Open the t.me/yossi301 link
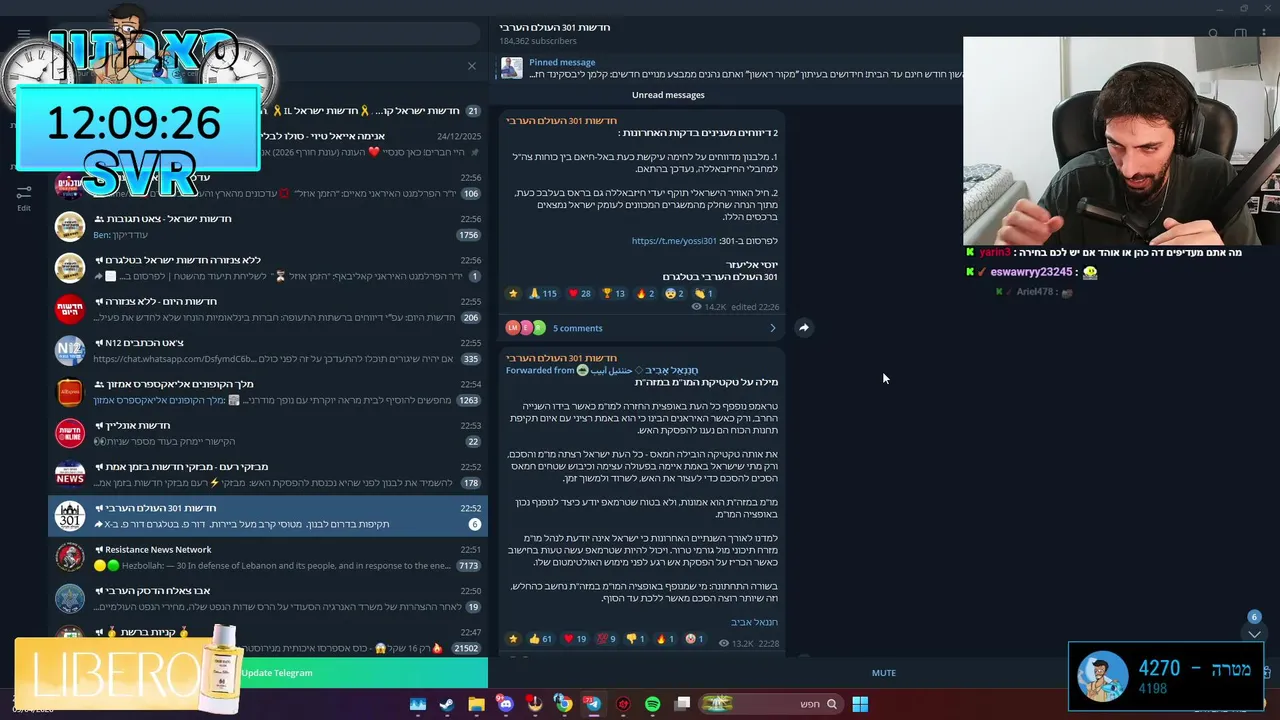Screen dimensions: 1280x720 (674, 241)
